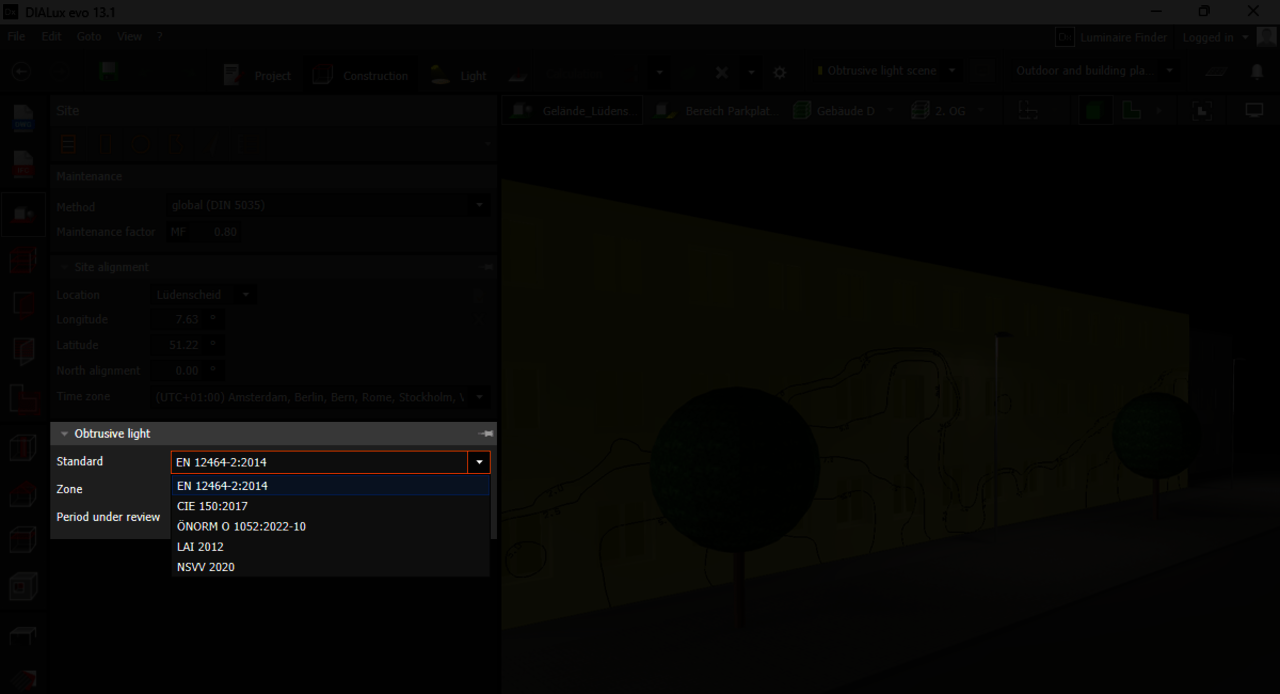Click the X delete icon in the toolbar
The image size is (1280, 694).
coord(722,73)
